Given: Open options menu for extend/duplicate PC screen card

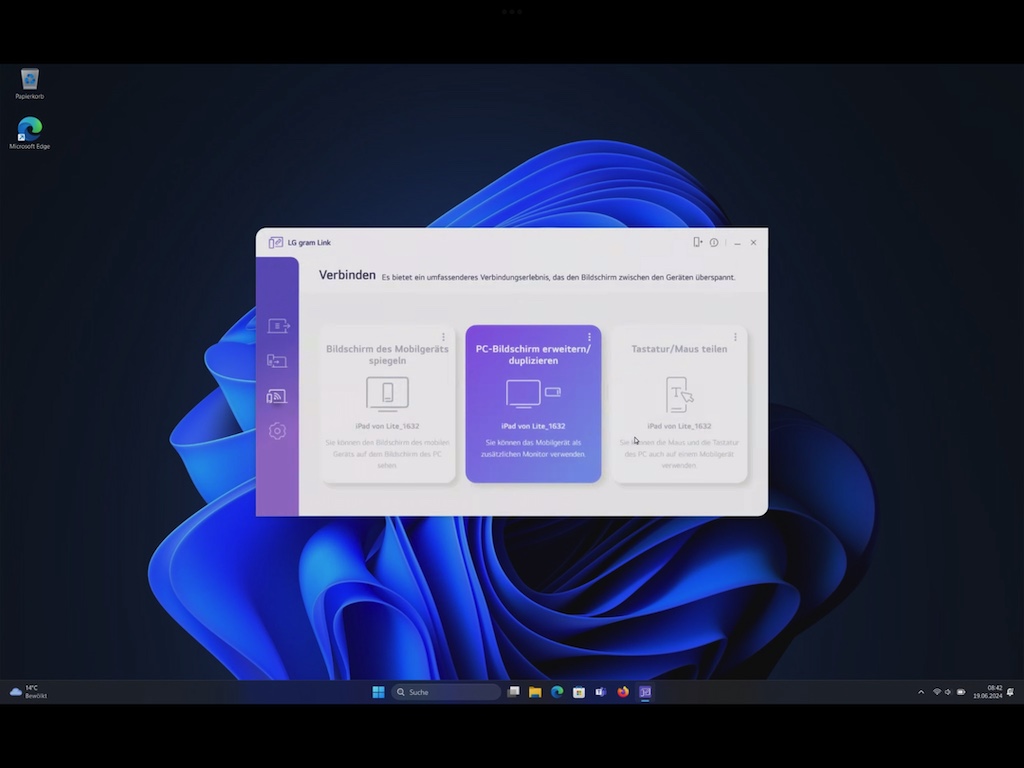Looking at the screenshot, I should (589, 337).
